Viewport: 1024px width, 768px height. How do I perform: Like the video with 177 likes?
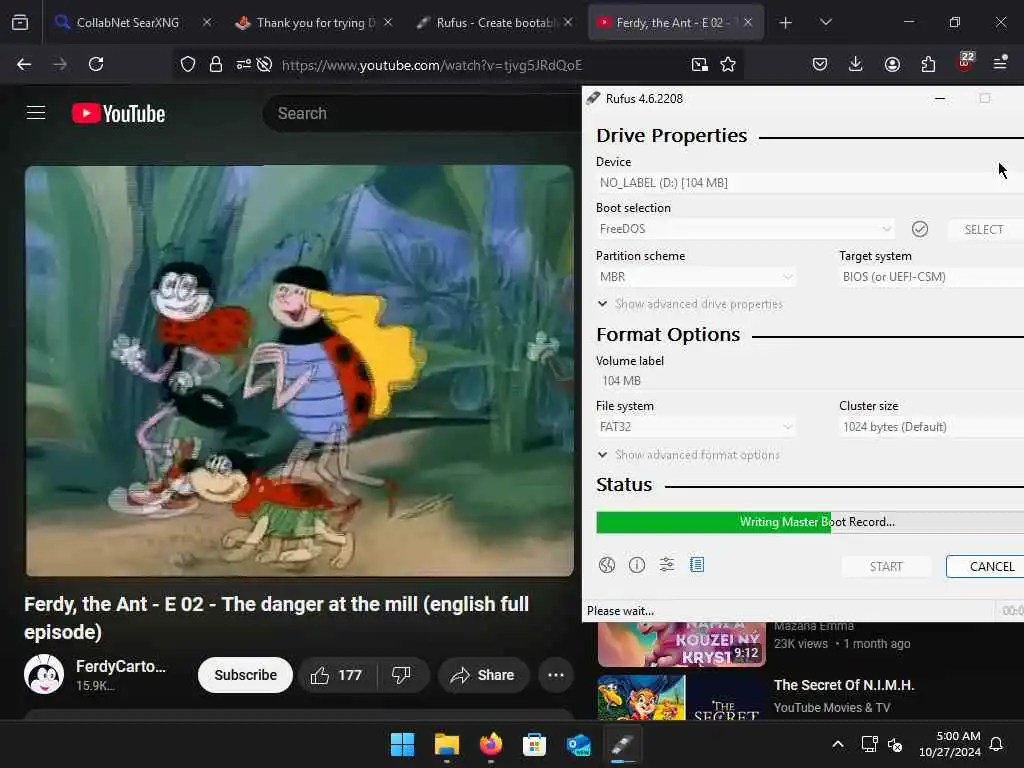[x=337, y=675]
